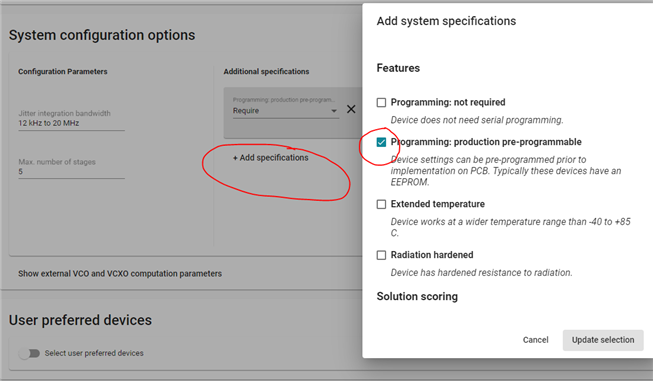The width and height of the screenshot is (653, 381).
Task: Click 'Solution scoring' section heading
Action: 417,296
